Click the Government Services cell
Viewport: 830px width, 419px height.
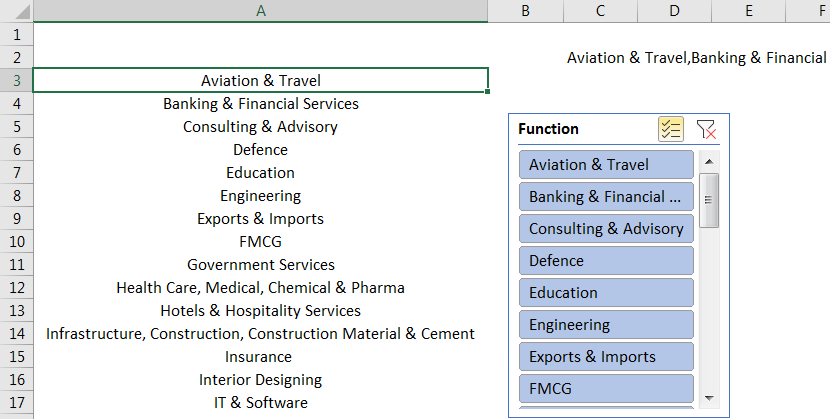click(x=261, y=265)
